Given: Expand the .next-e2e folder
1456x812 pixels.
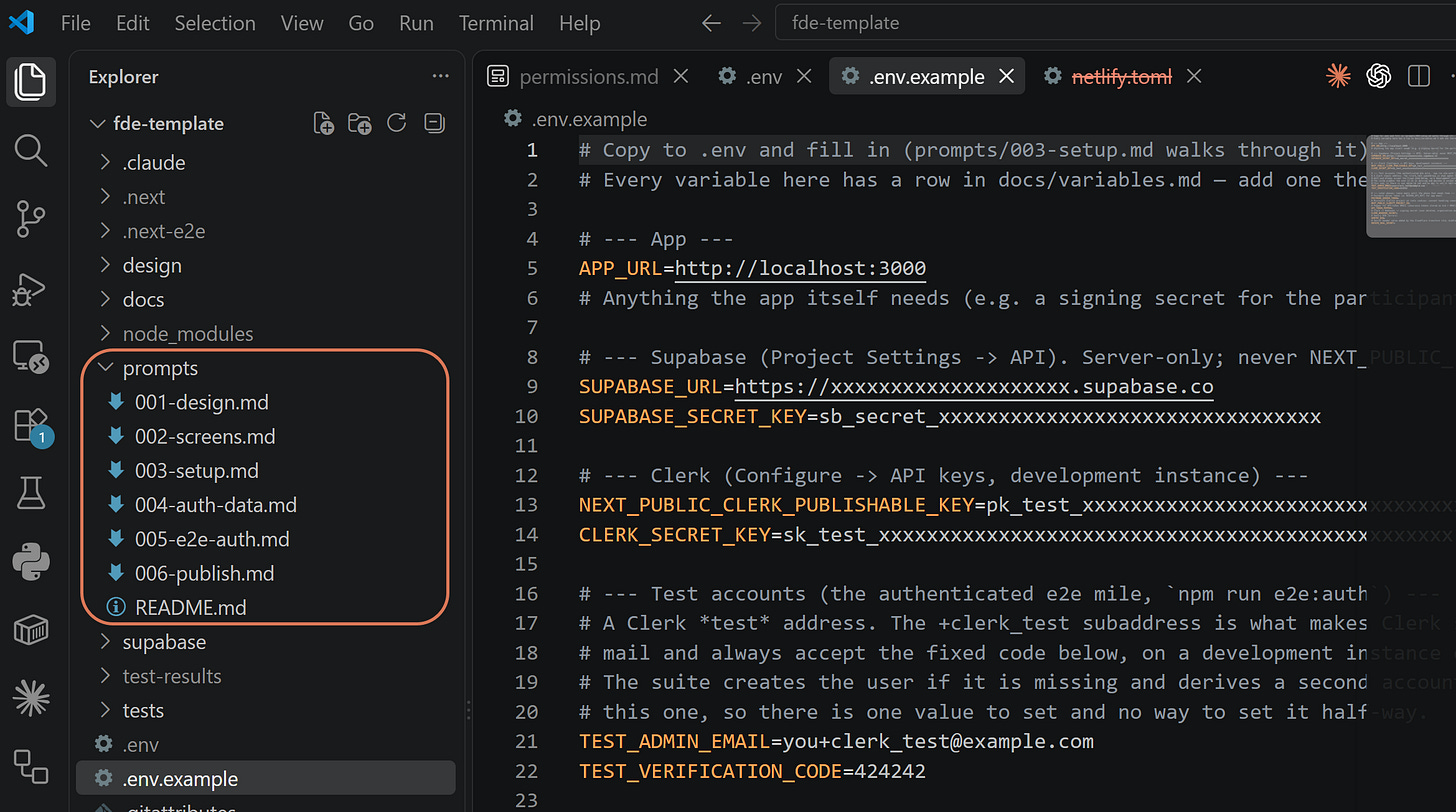Looking at the screenshot, I should click(106, 231).
